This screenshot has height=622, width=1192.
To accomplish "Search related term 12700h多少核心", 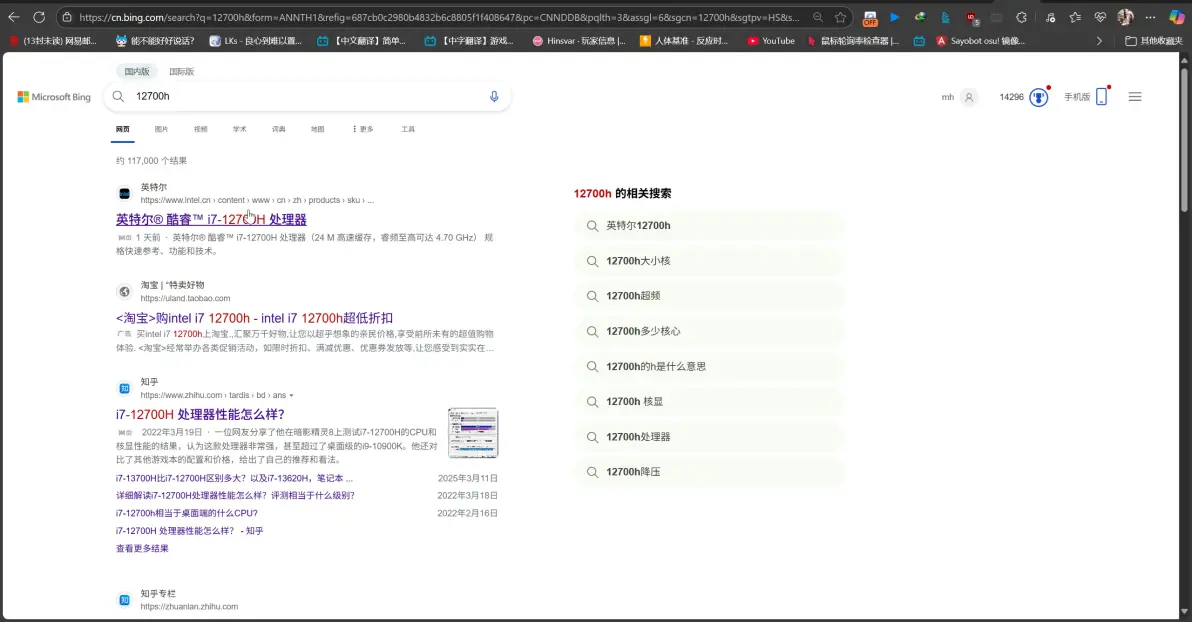I will click(x=709, y=332).
